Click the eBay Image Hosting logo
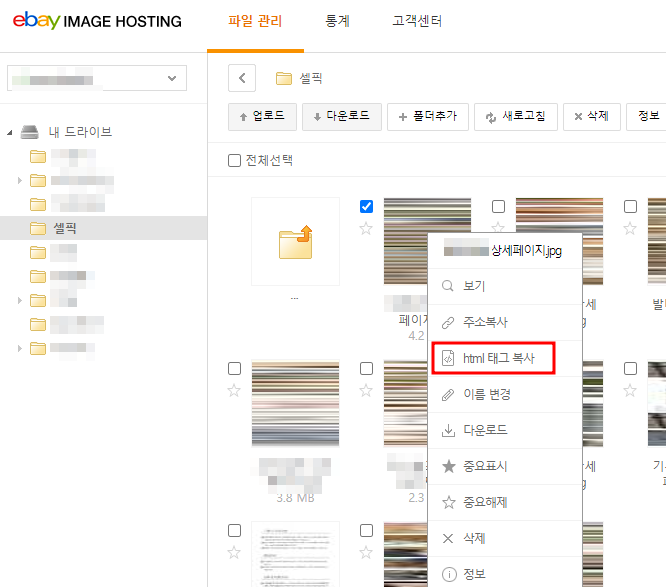Viewport: 666px width, 587px height. (x=97, y=20)
